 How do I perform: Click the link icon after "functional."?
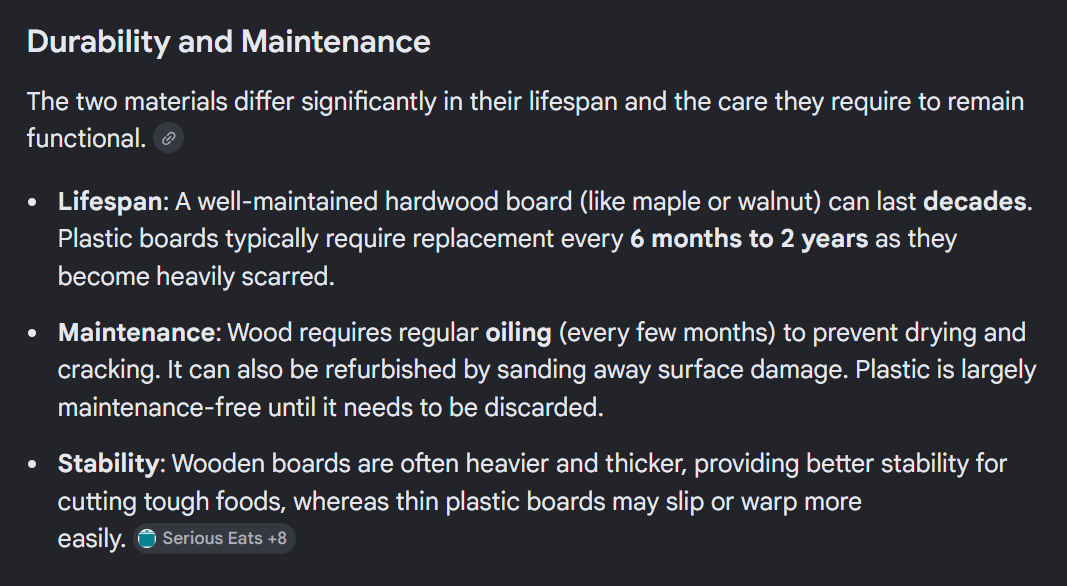(x=168, y=138)
